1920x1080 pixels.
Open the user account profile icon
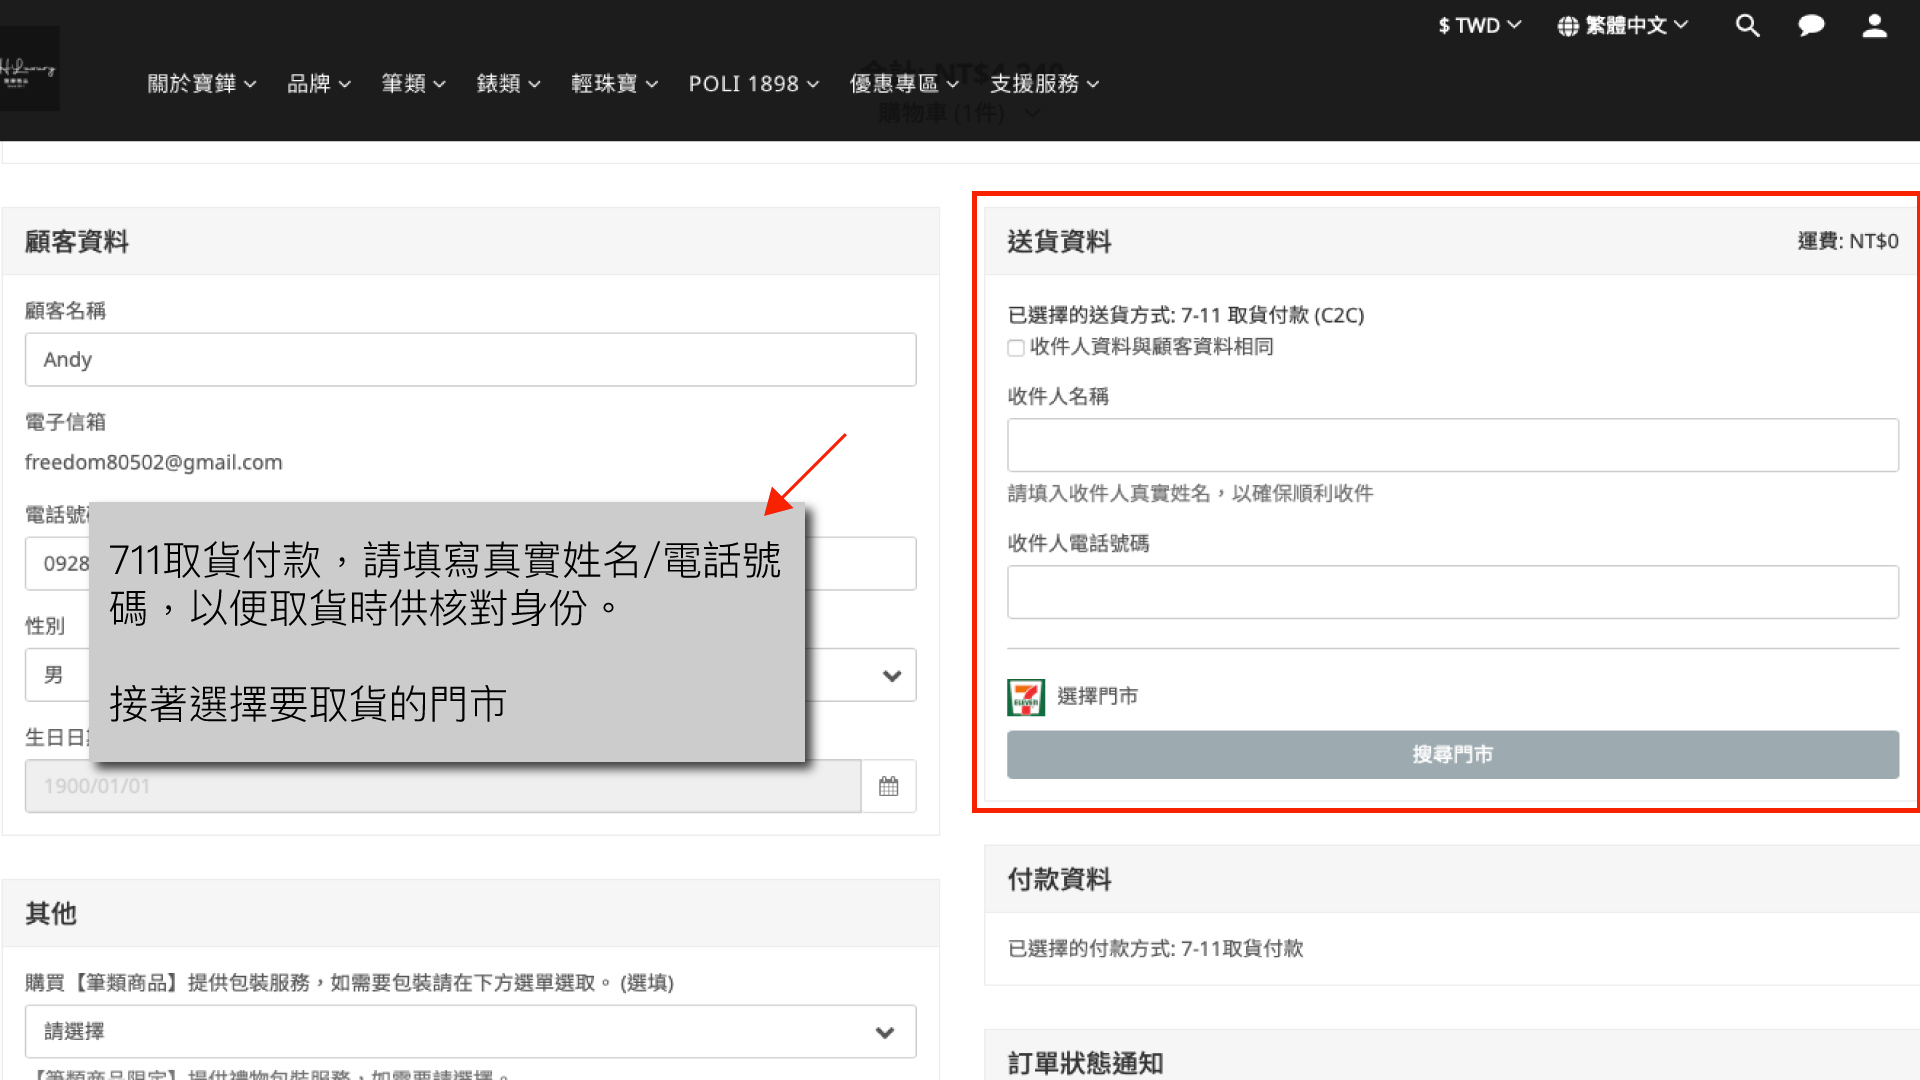(x=1874, y=26)
